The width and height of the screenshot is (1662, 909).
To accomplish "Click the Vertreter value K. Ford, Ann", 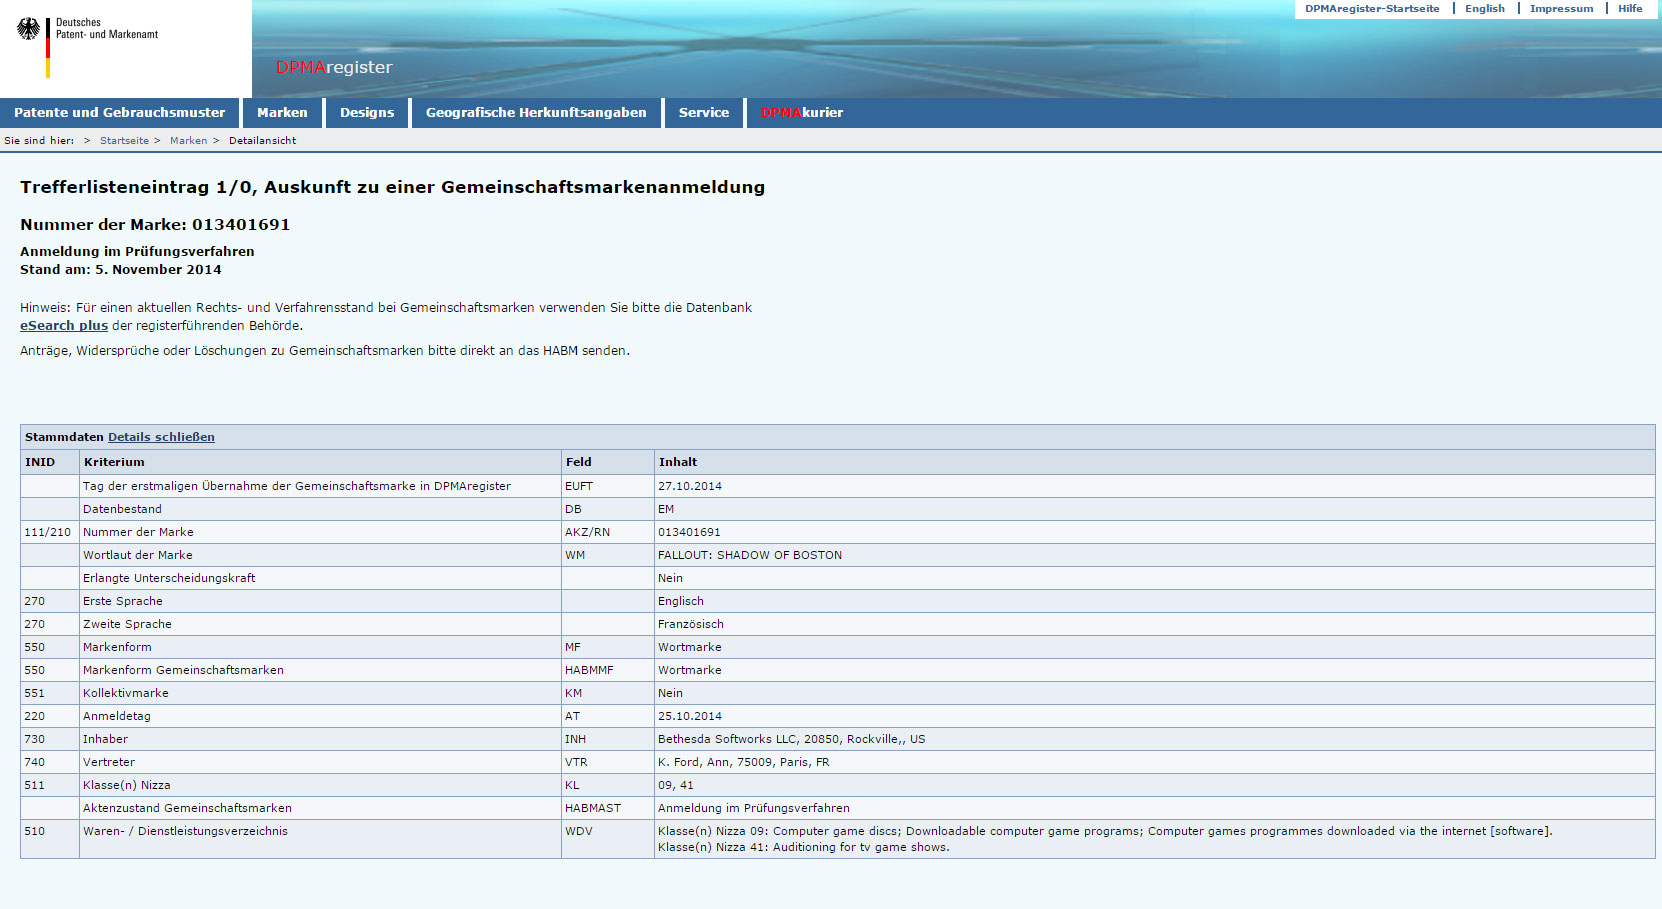I will (743, 762).
